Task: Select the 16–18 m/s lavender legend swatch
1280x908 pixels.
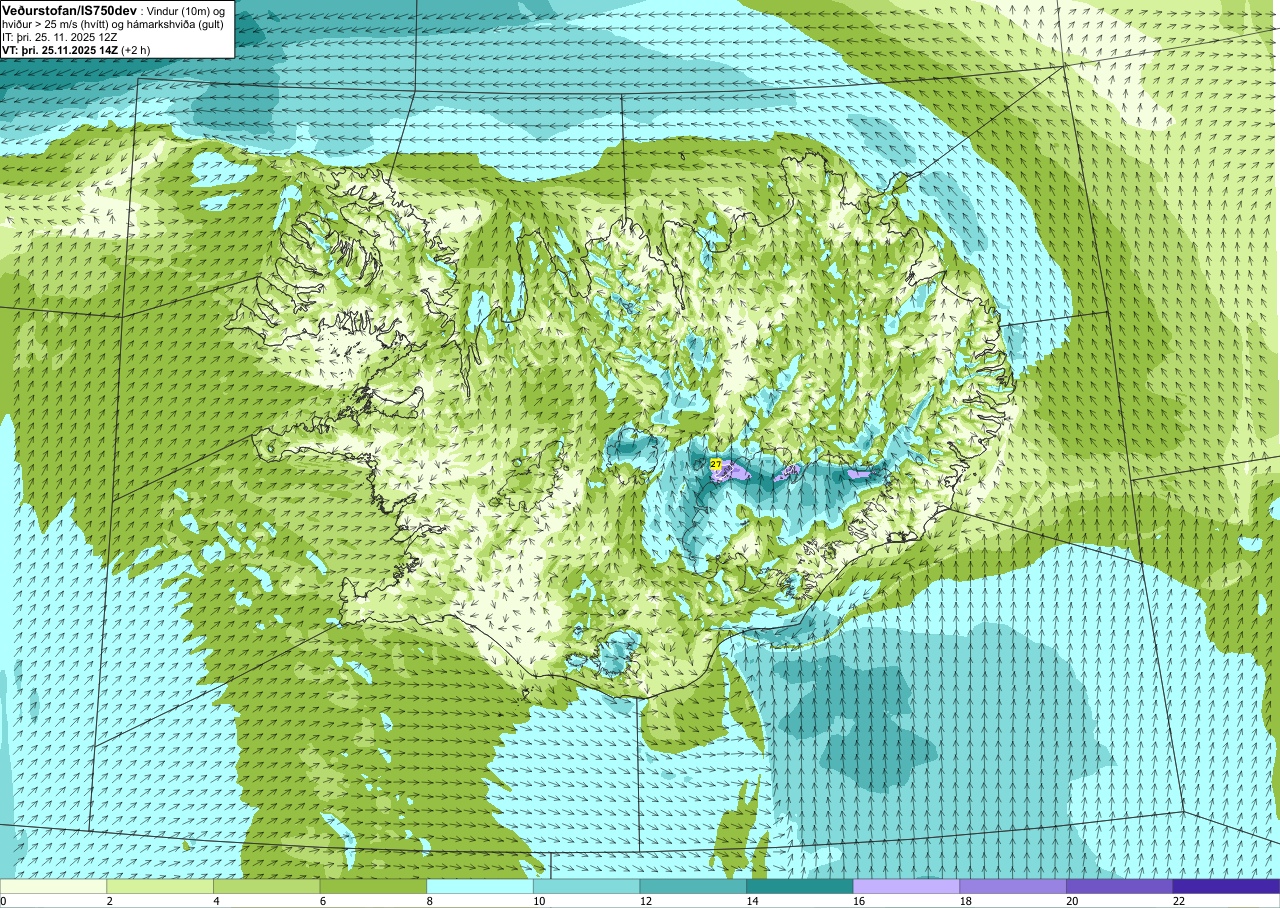Action: click(906, 886)
